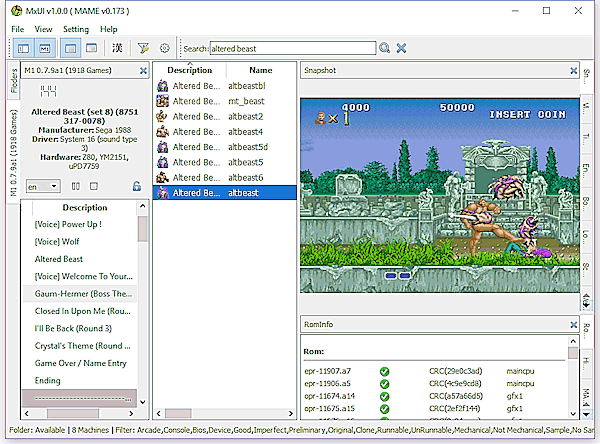Open the File menu
The height and width of the screenshot is (444, 600).
click(x=18, y=29)
